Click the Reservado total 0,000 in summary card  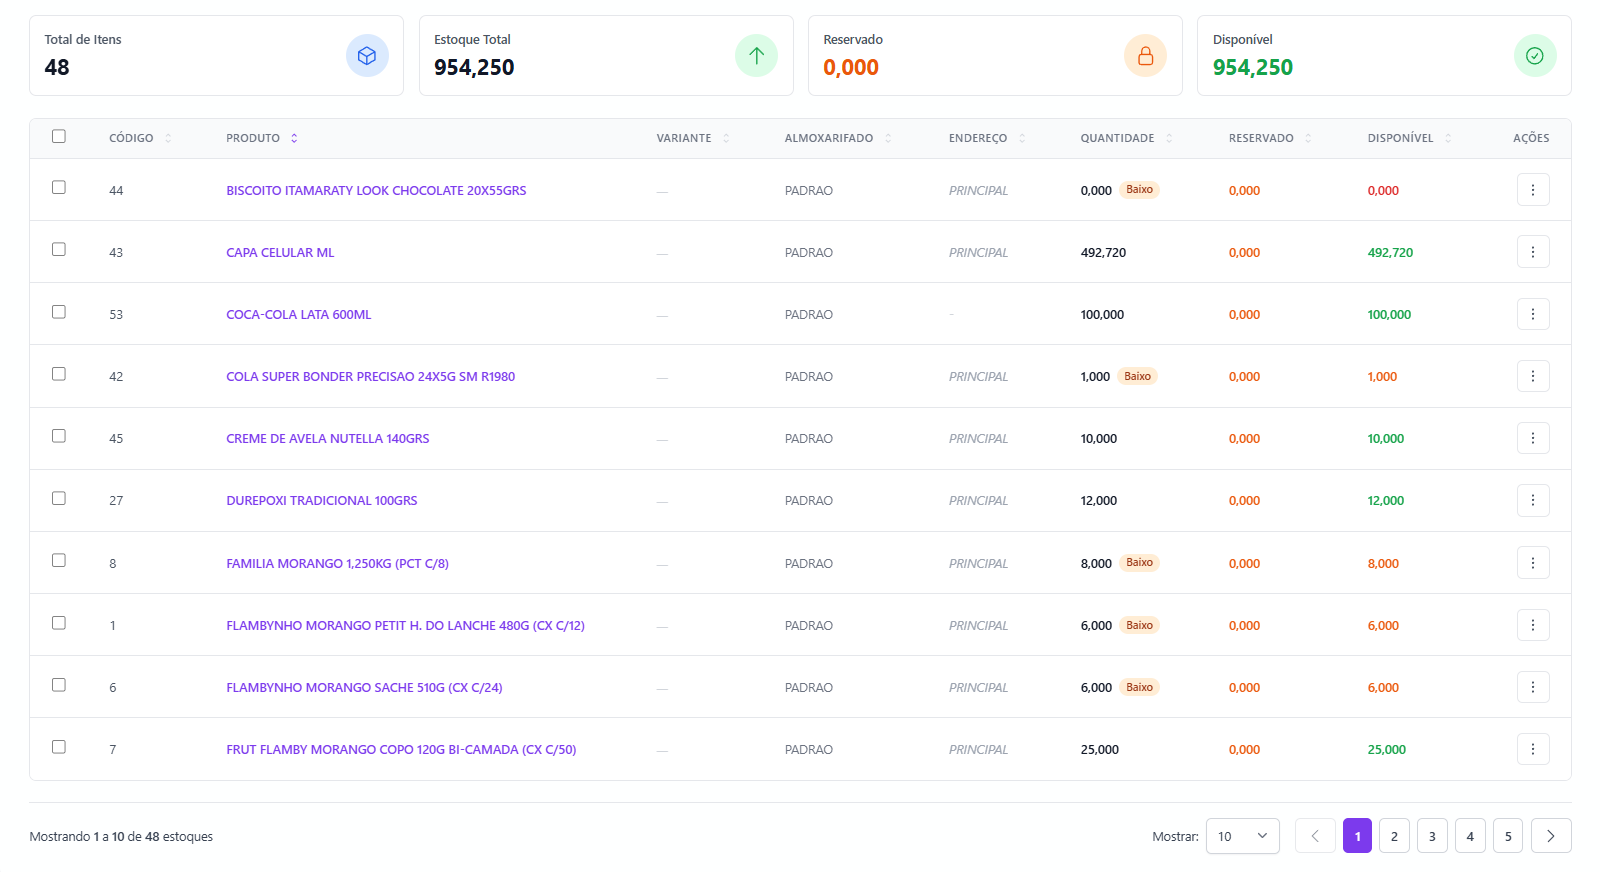[x=851, y=67]
